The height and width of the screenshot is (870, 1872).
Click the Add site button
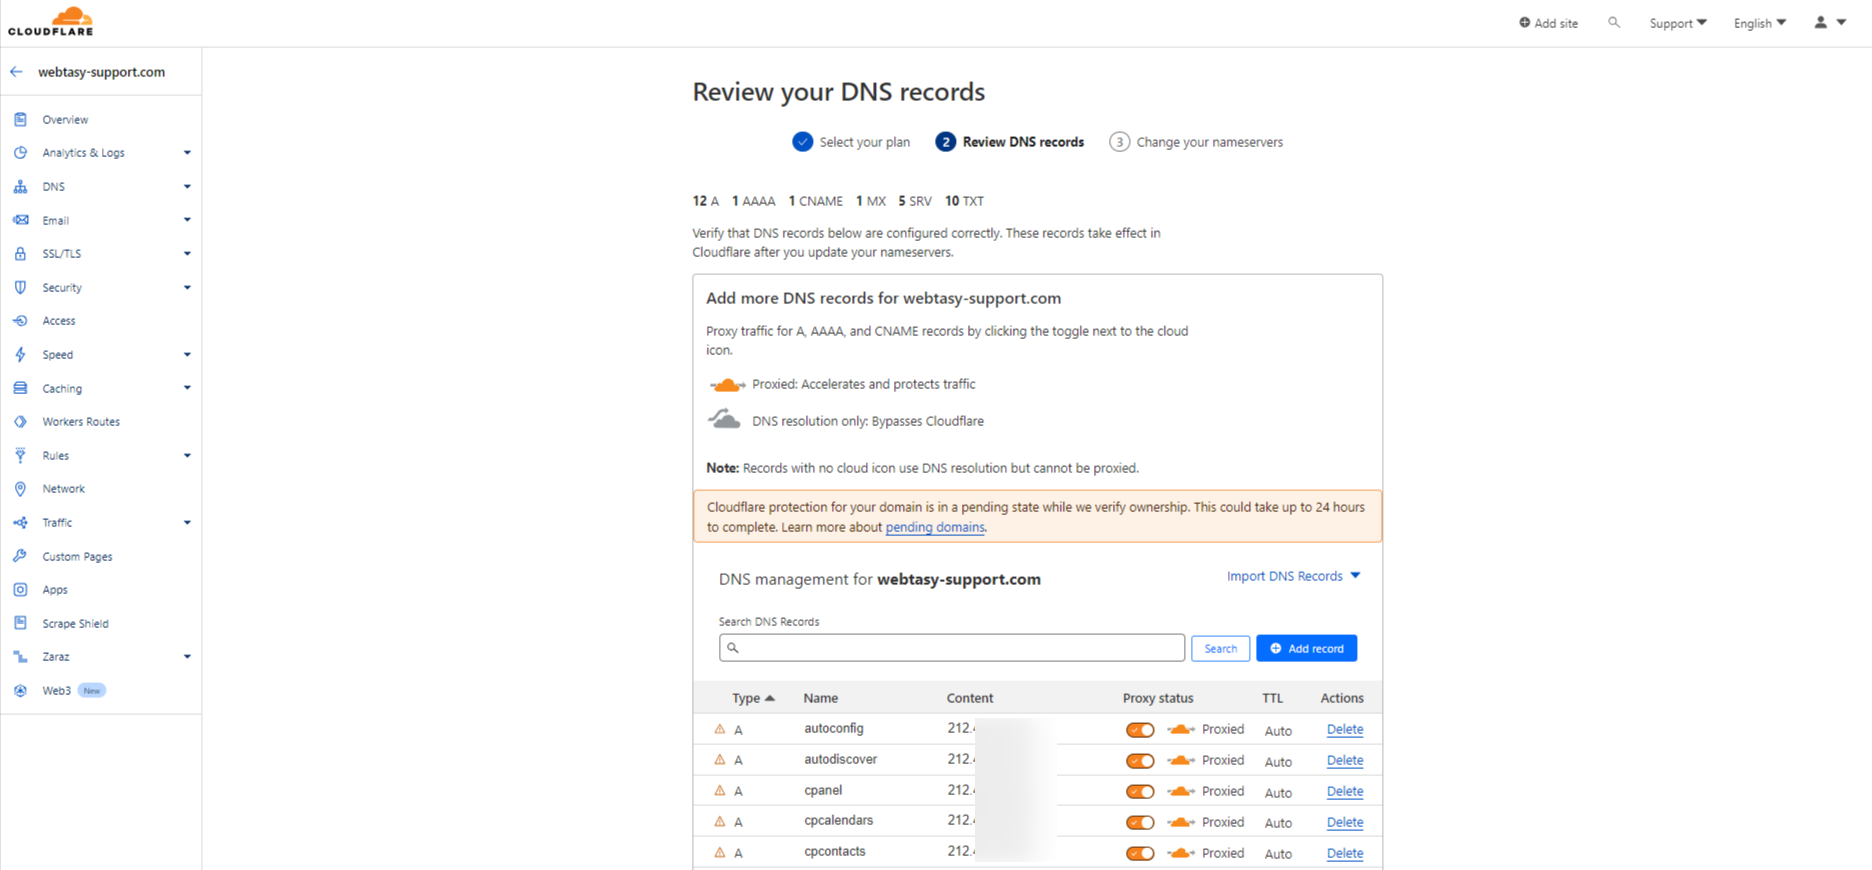coord(1548,23)
